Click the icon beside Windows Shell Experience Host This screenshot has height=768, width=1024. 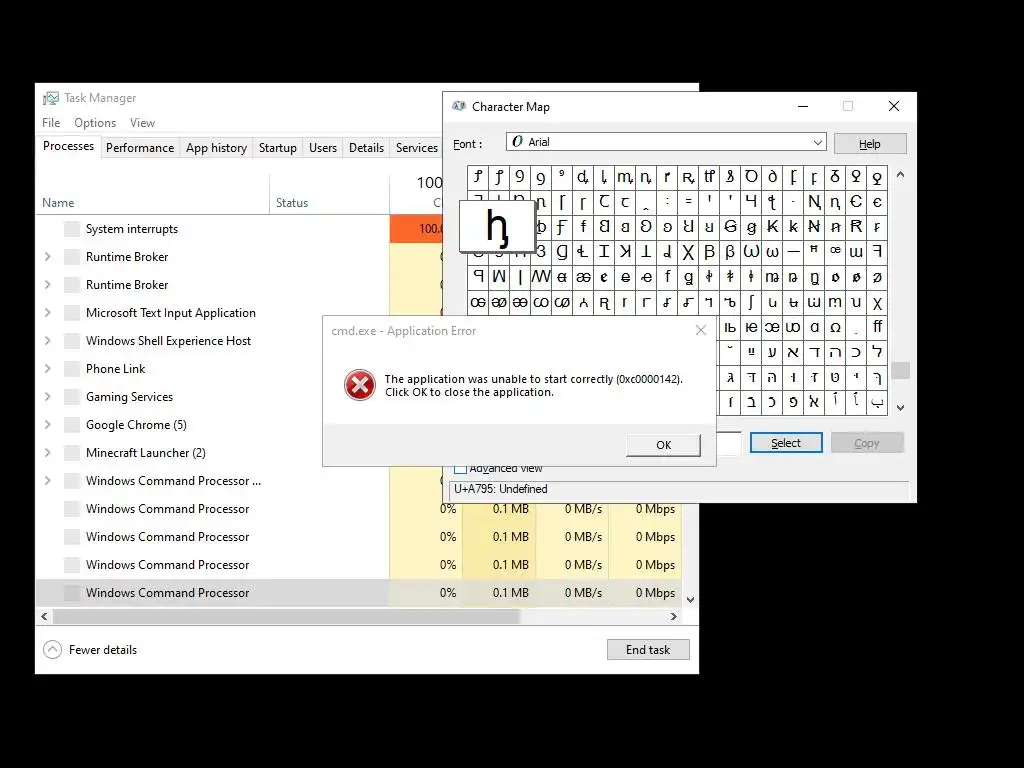point(72,340)
